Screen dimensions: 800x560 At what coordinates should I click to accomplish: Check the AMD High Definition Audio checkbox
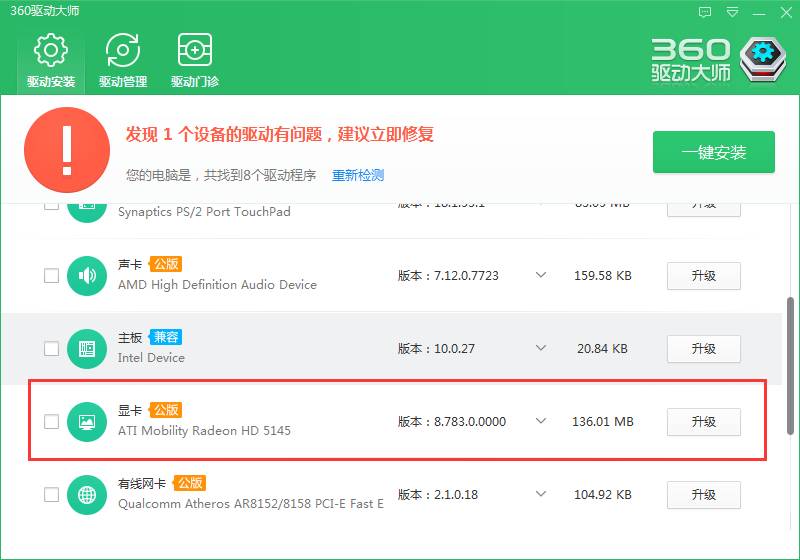52,276
